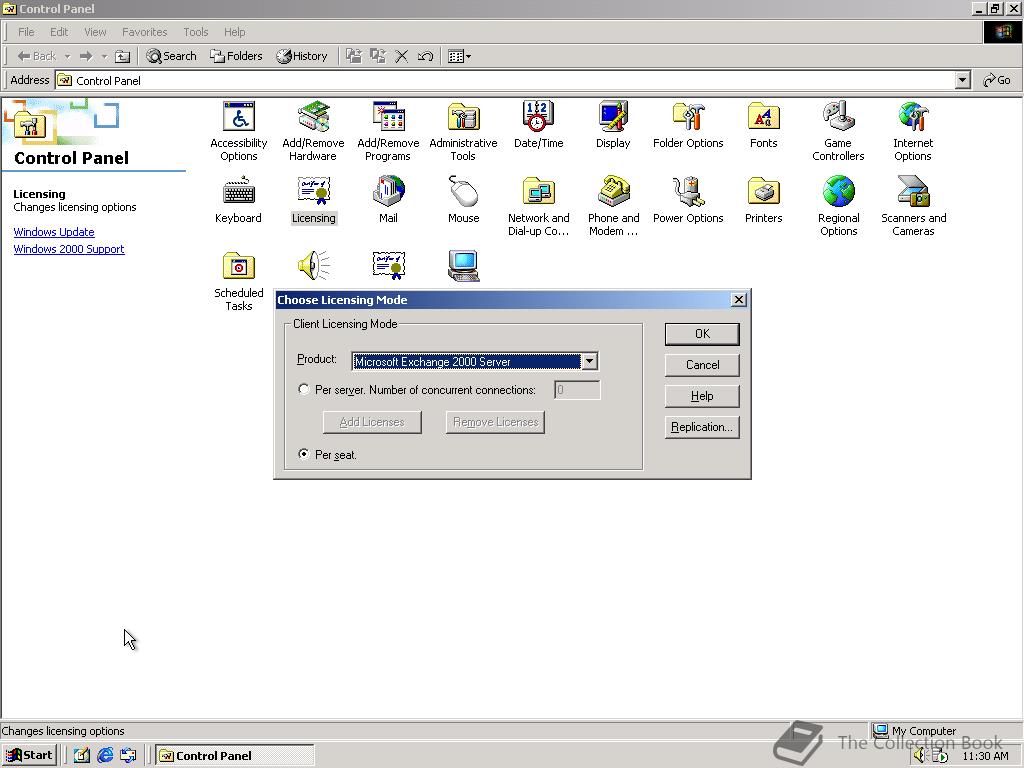This screenshot has height=768, width=1024.
Task: Open Display settings icon
Action: (613, 124)
